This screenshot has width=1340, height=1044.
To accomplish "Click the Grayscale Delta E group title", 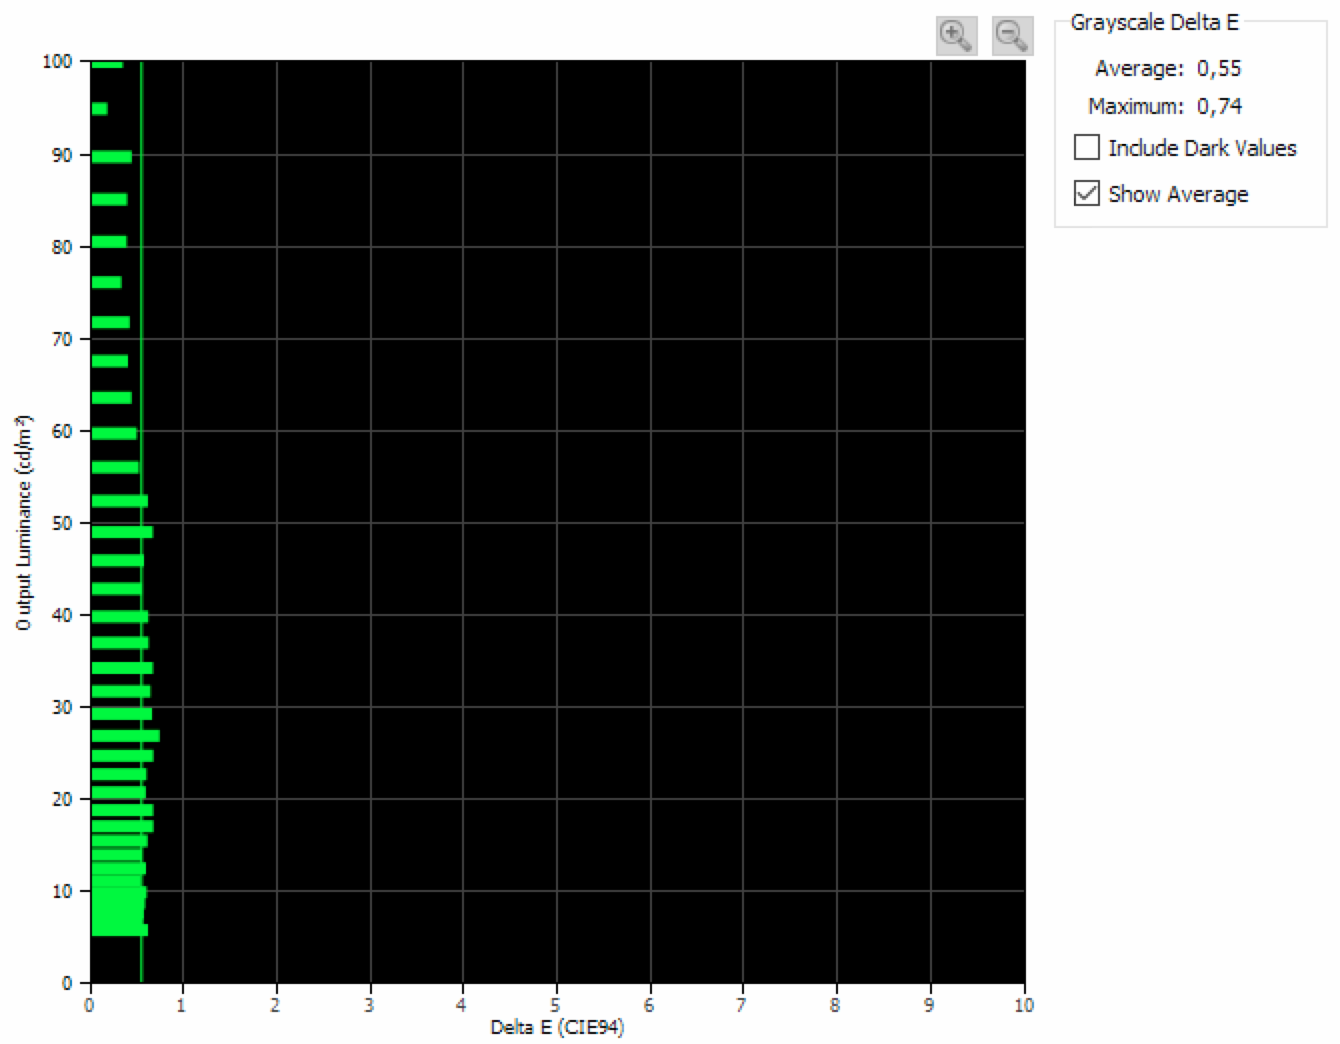I will click(1154, 22).
